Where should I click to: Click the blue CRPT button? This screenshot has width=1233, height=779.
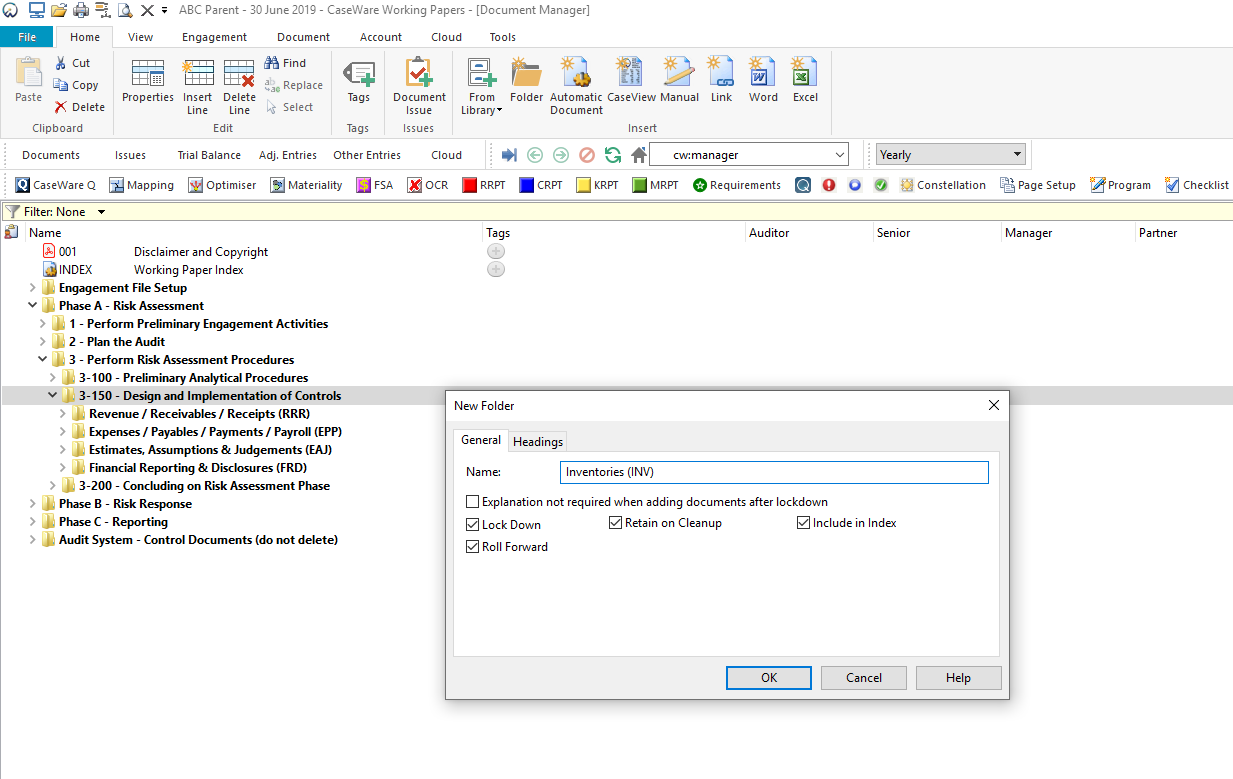(x=541, y=185)
